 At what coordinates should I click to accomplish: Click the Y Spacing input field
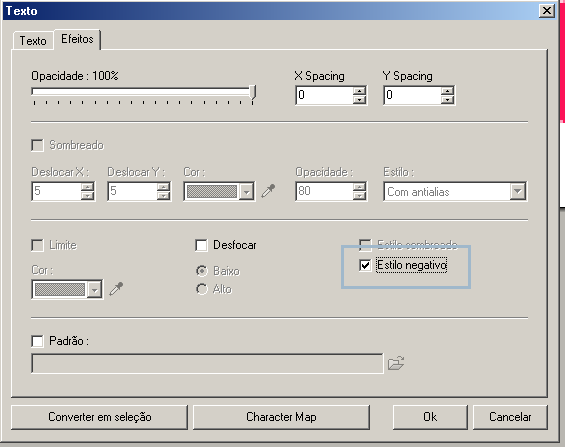tap(412, 95)
